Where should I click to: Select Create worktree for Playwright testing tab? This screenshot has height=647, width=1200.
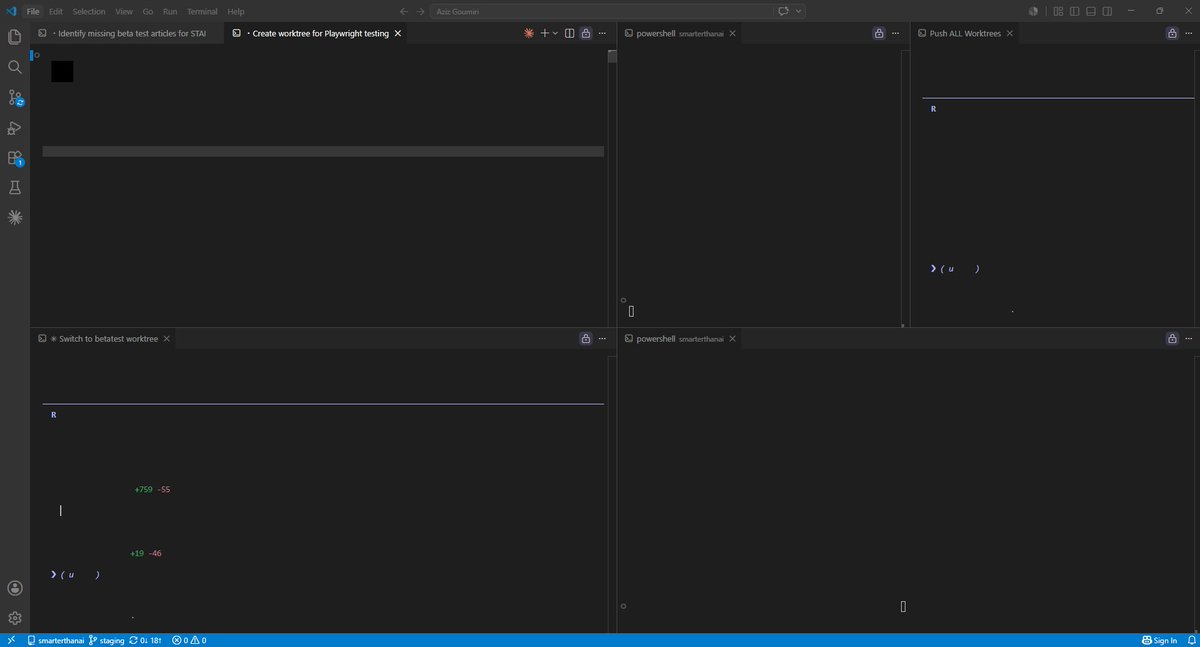313,33
